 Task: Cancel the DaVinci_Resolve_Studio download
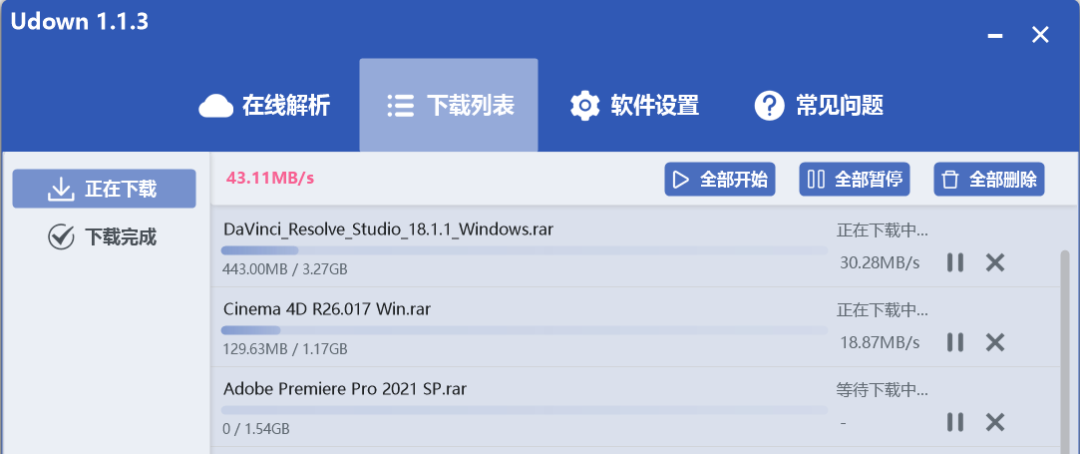click(995, 262)
